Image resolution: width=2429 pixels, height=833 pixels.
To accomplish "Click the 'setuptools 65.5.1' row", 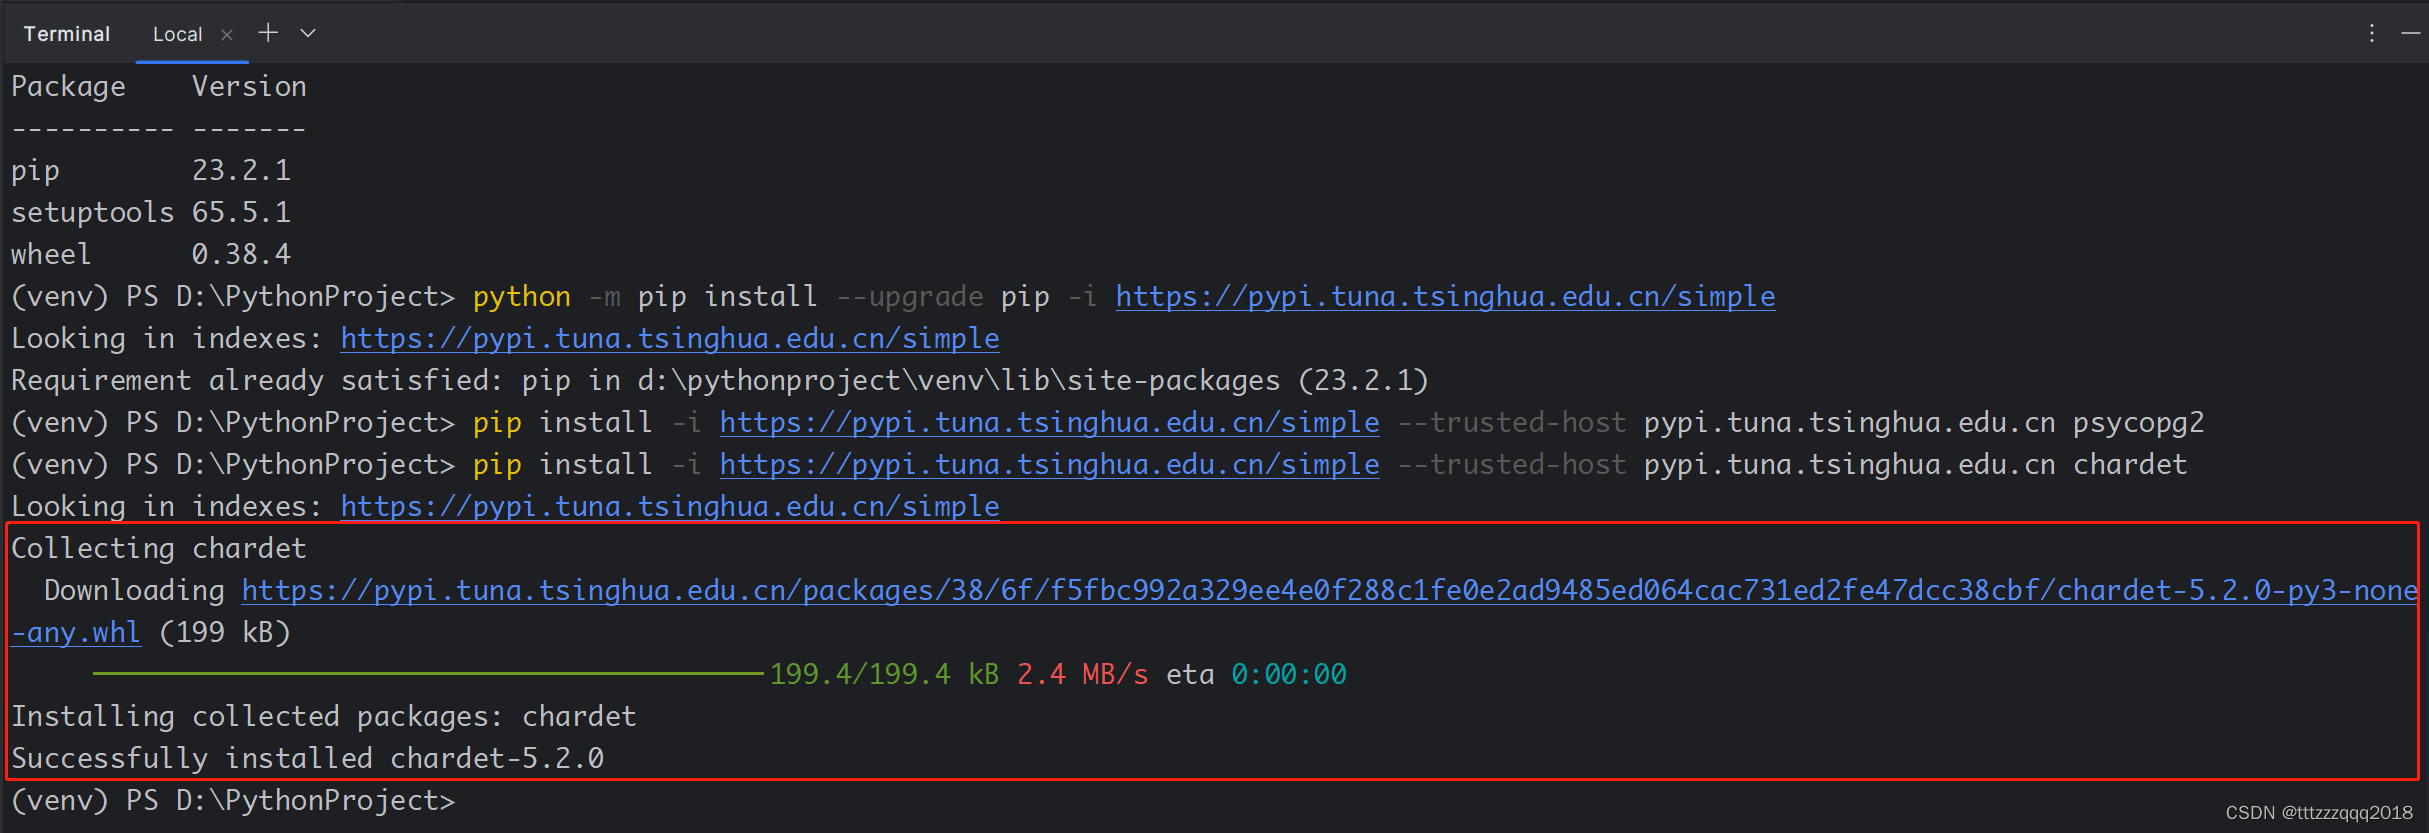I will coord(151,213).
